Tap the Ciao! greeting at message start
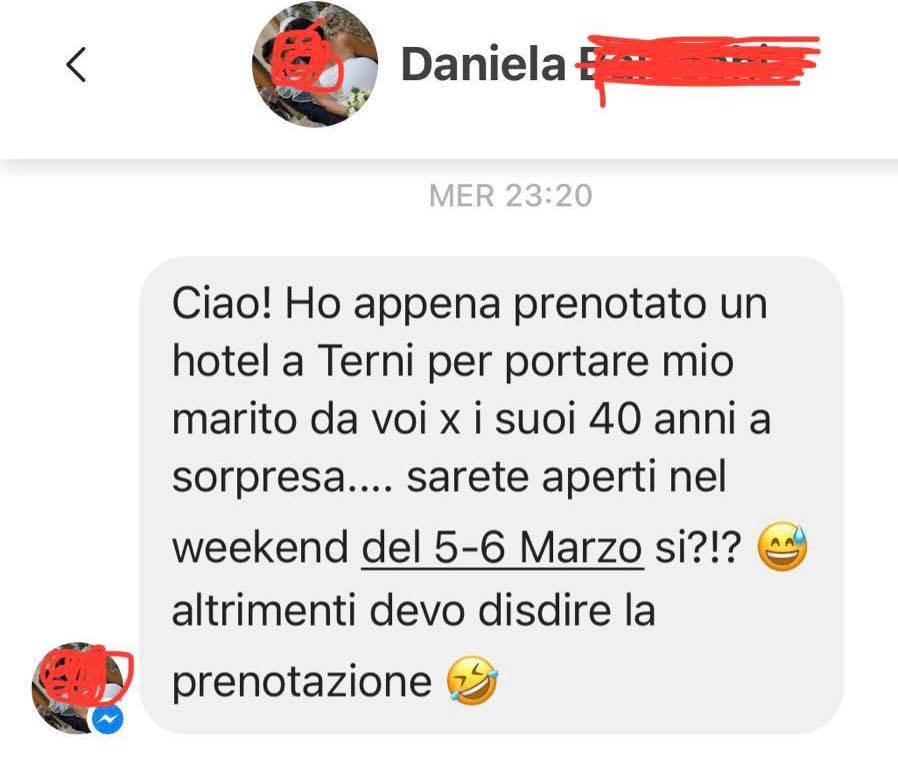This screenshot has width=898, height=773. coord(222,302)
